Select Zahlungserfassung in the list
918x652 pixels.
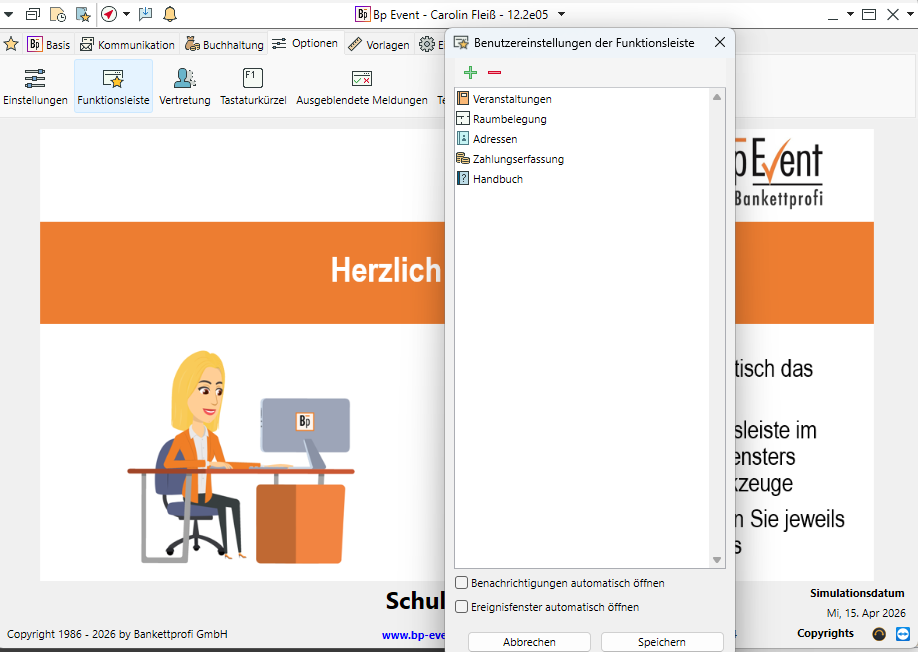518,159
